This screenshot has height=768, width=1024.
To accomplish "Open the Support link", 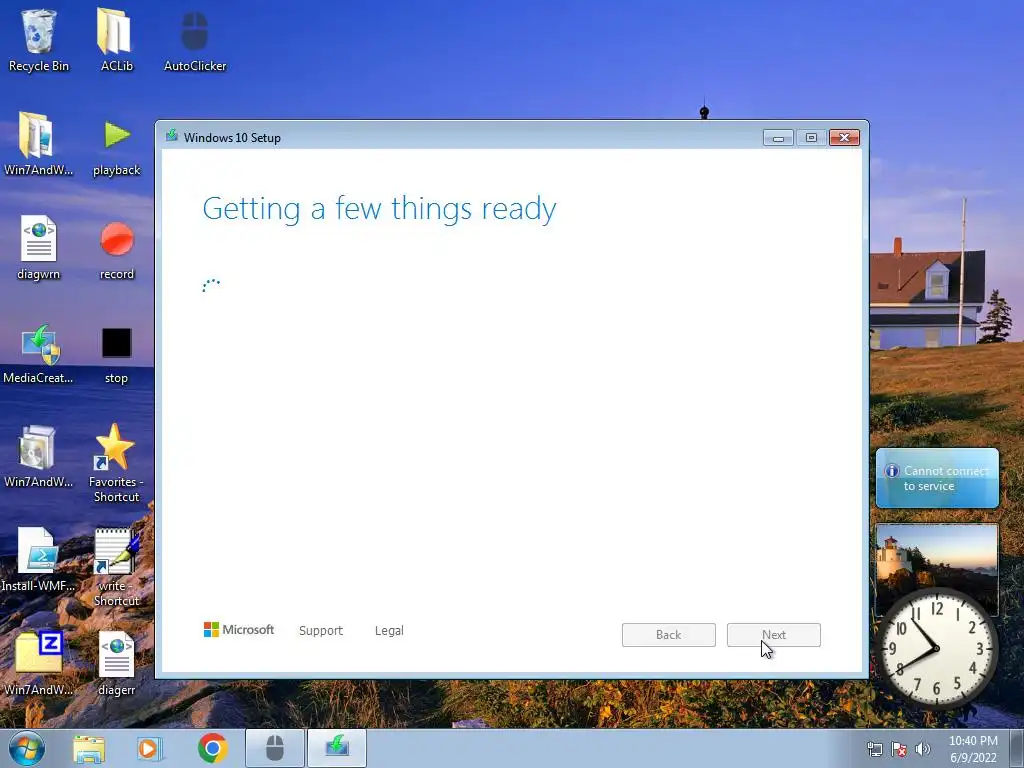I will (x=321, y=630).
